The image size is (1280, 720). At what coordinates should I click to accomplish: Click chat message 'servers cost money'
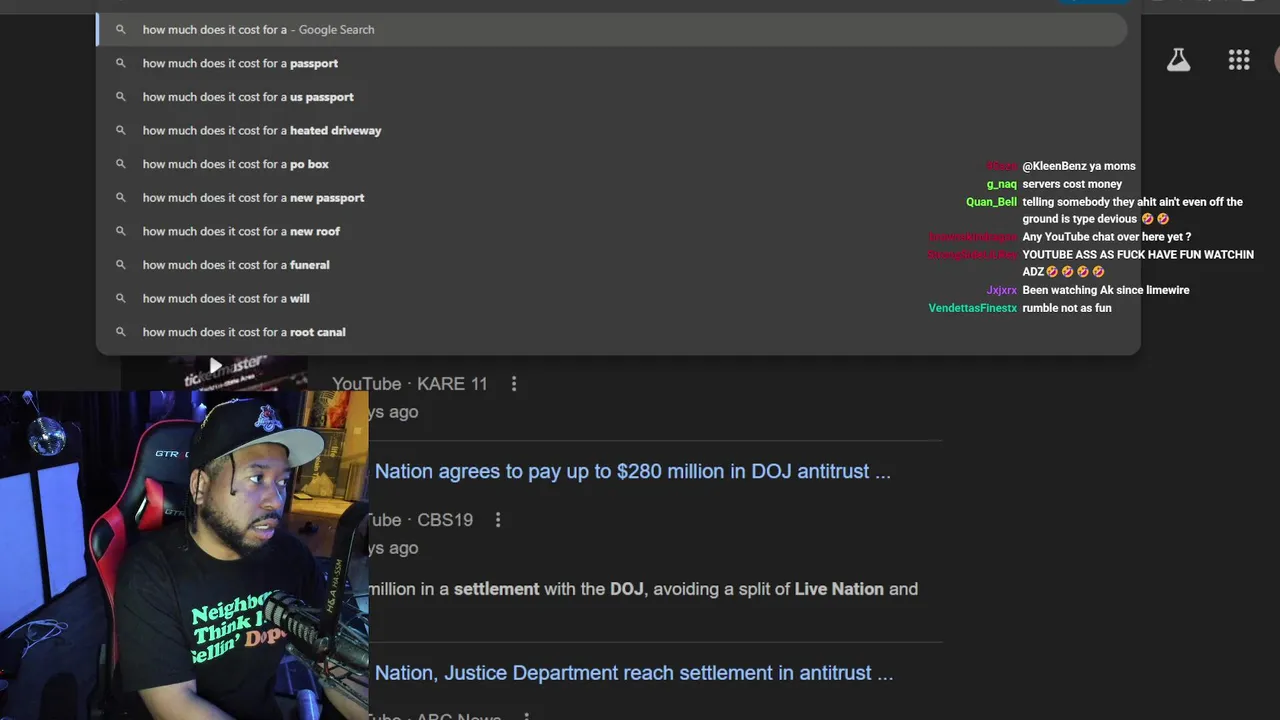pyautogui.click(x=1072, y=184)
